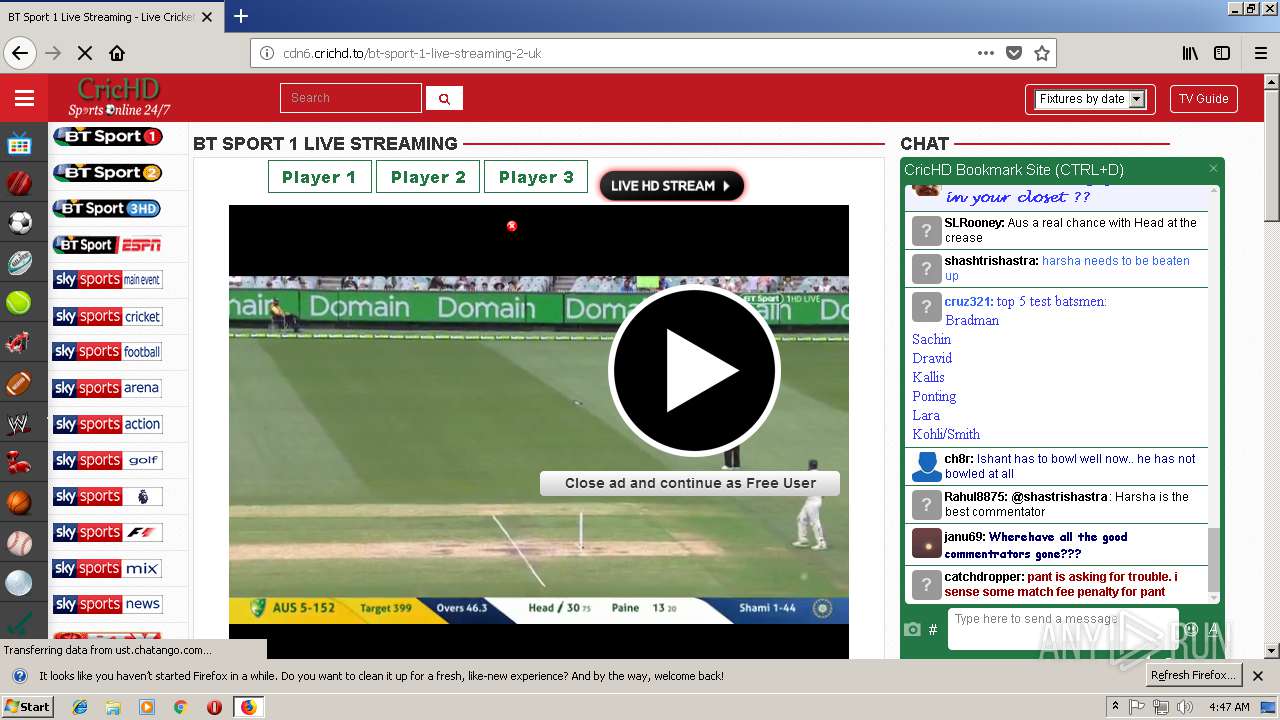Go back with Firefox back arrow

click(20, 53)
